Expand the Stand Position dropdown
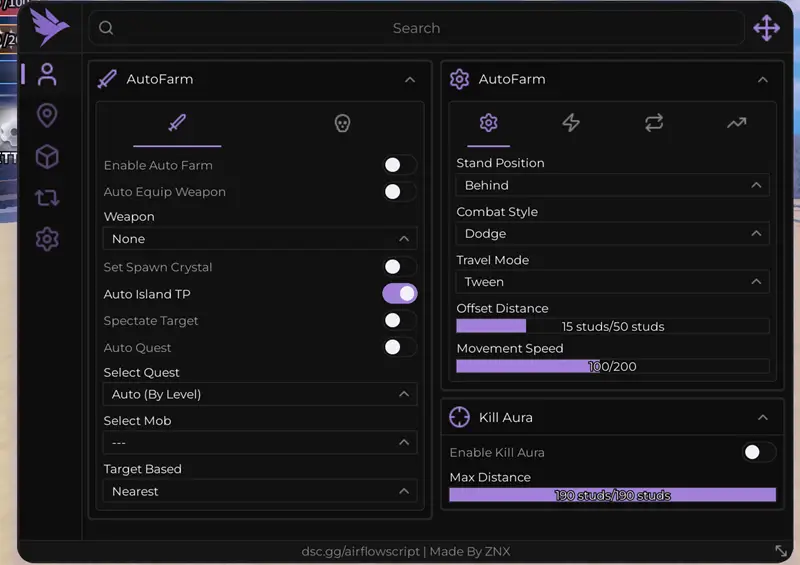The height and width of the screenshot is (565, 800). 612,185
